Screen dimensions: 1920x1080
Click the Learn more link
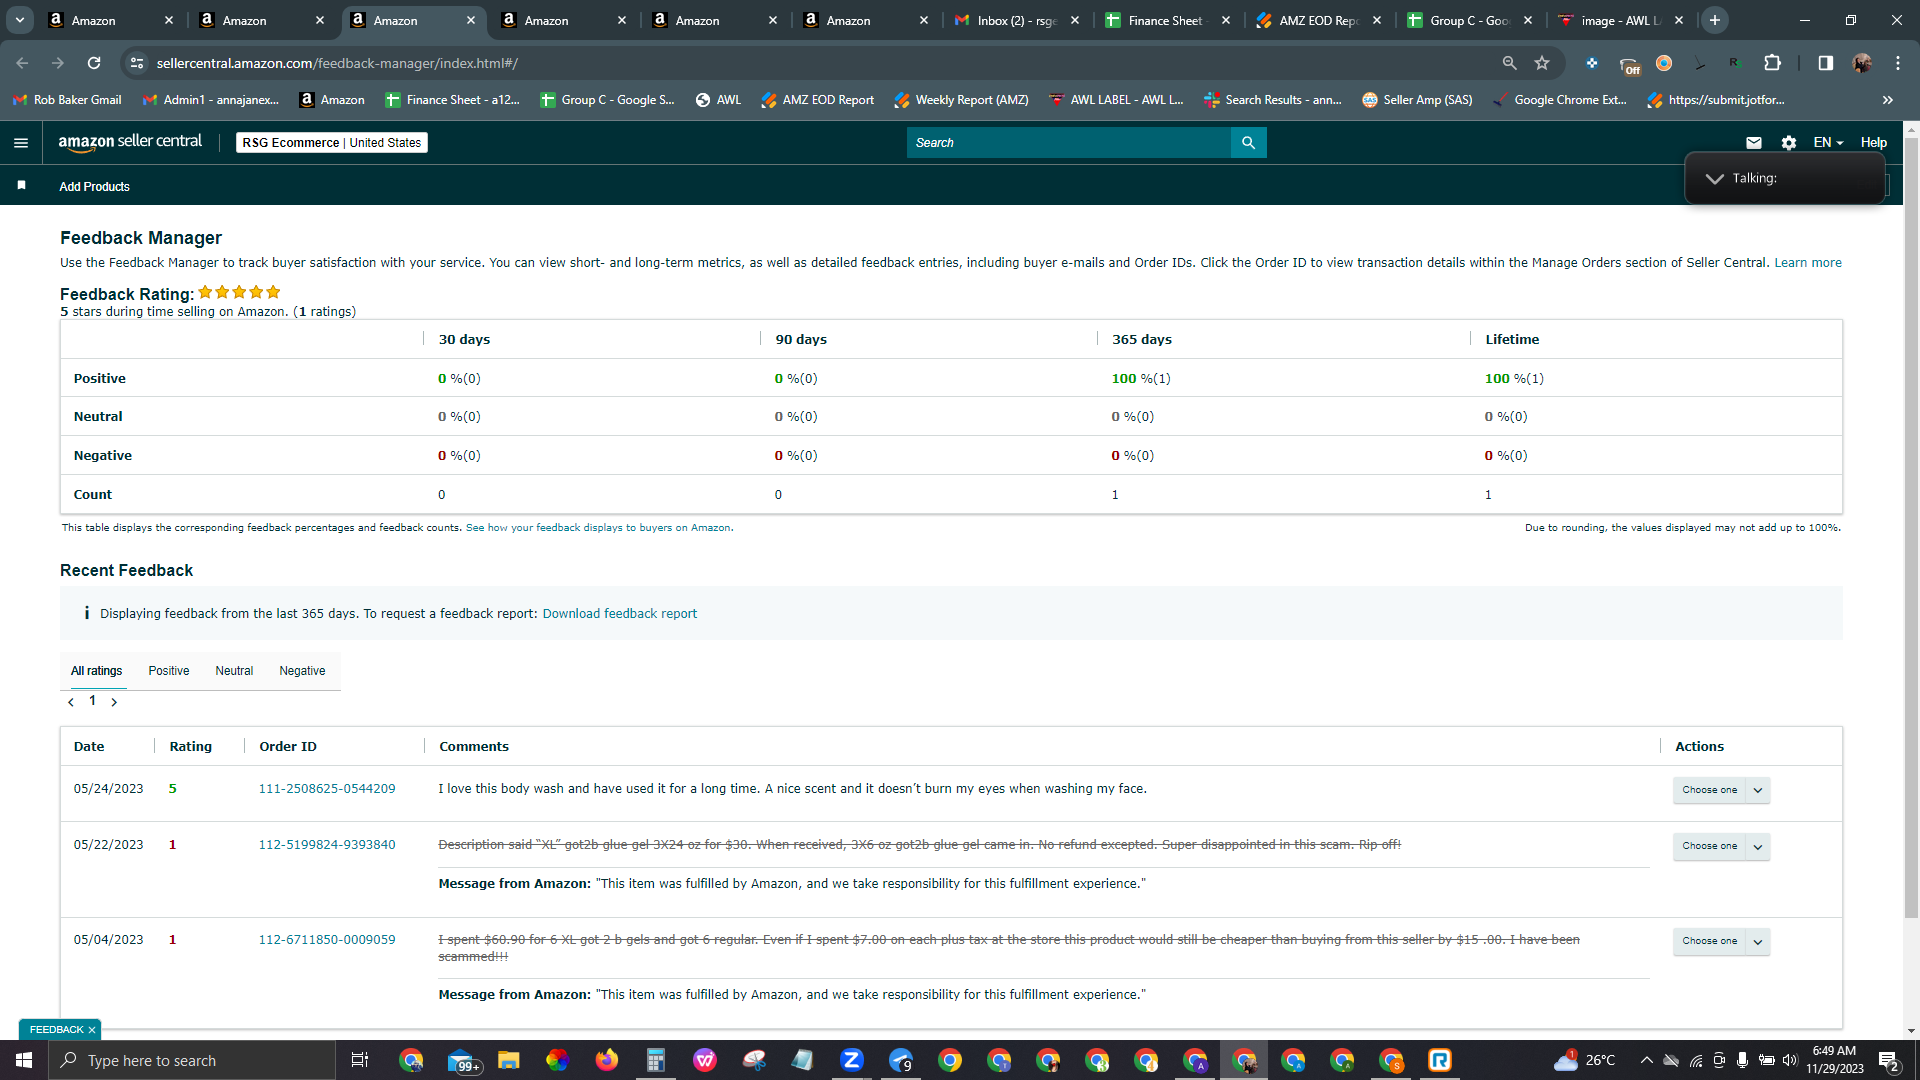(1807, 263)
